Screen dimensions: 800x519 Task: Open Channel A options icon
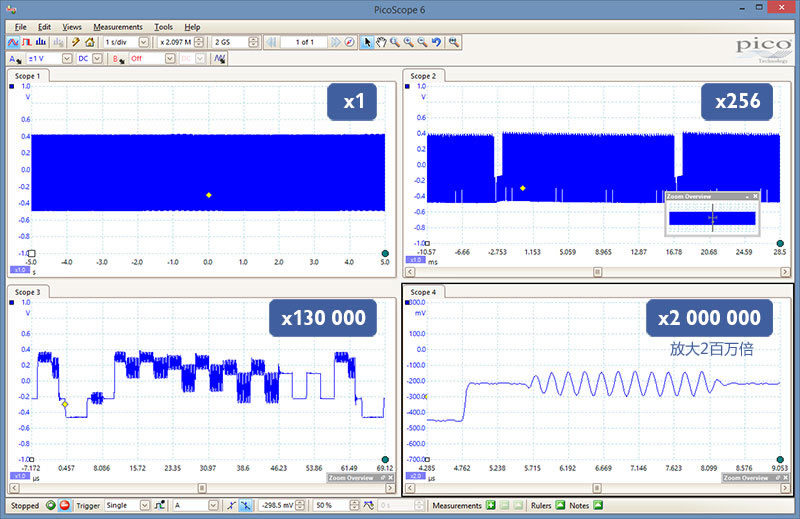15,59
